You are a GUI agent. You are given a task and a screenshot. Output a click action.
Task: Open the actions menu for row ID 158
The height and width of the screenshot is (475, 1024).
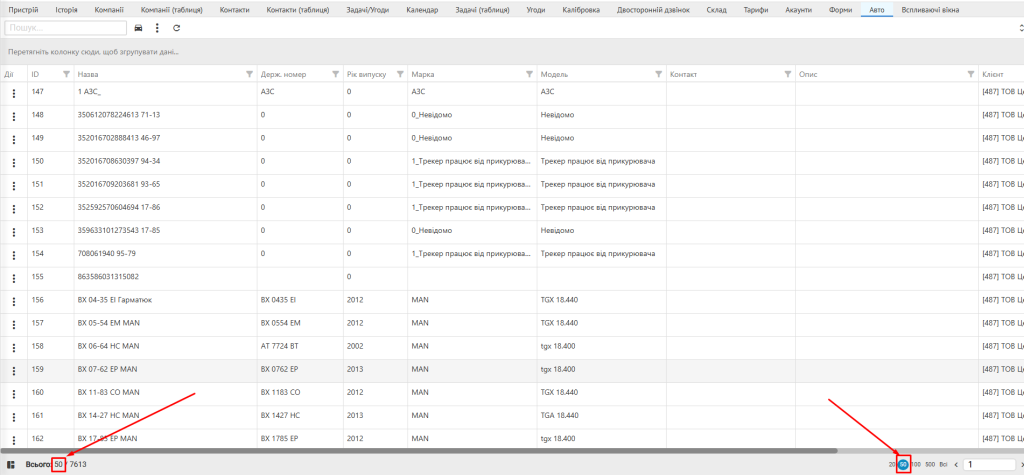pyautogui.click(x=14, y=348)
